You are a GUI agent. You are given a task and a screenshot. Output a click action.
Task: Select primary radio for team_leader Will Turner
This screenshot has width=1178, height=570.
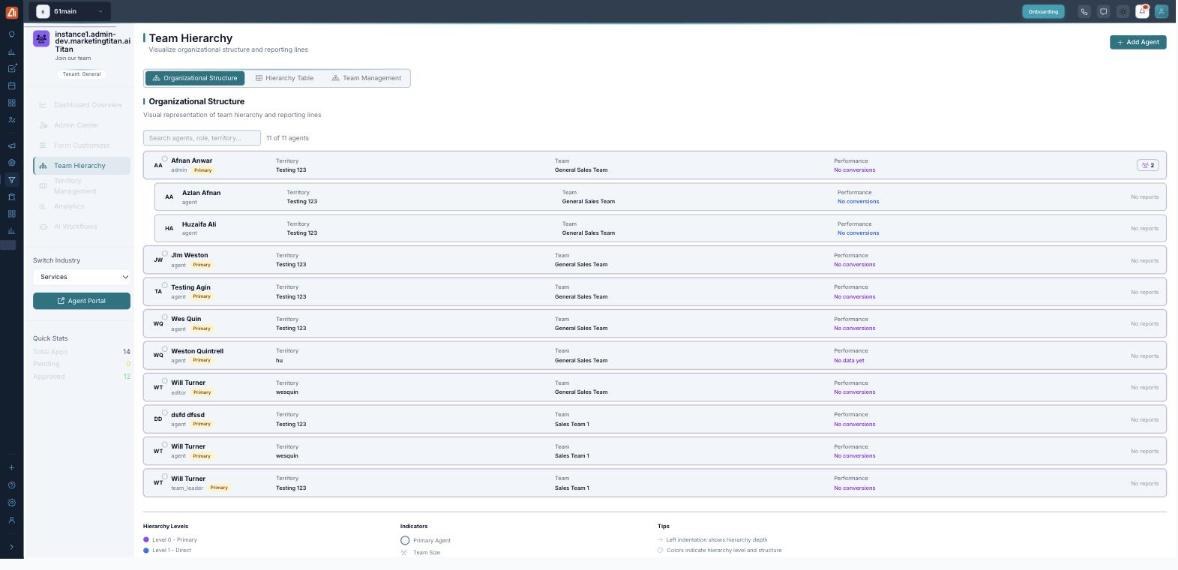[x=165, y=477]
